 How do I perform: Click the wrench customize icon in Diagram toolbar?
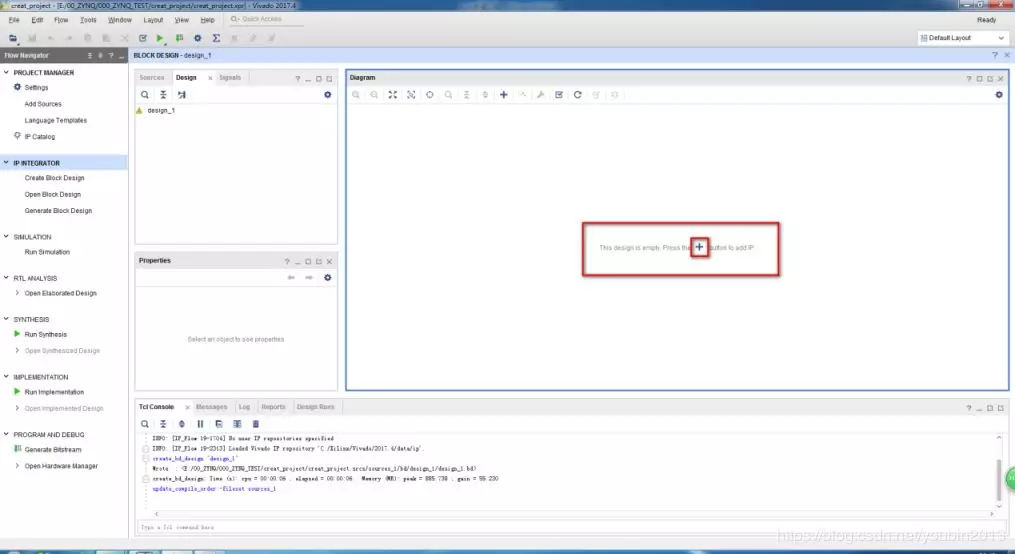point(541,94)
